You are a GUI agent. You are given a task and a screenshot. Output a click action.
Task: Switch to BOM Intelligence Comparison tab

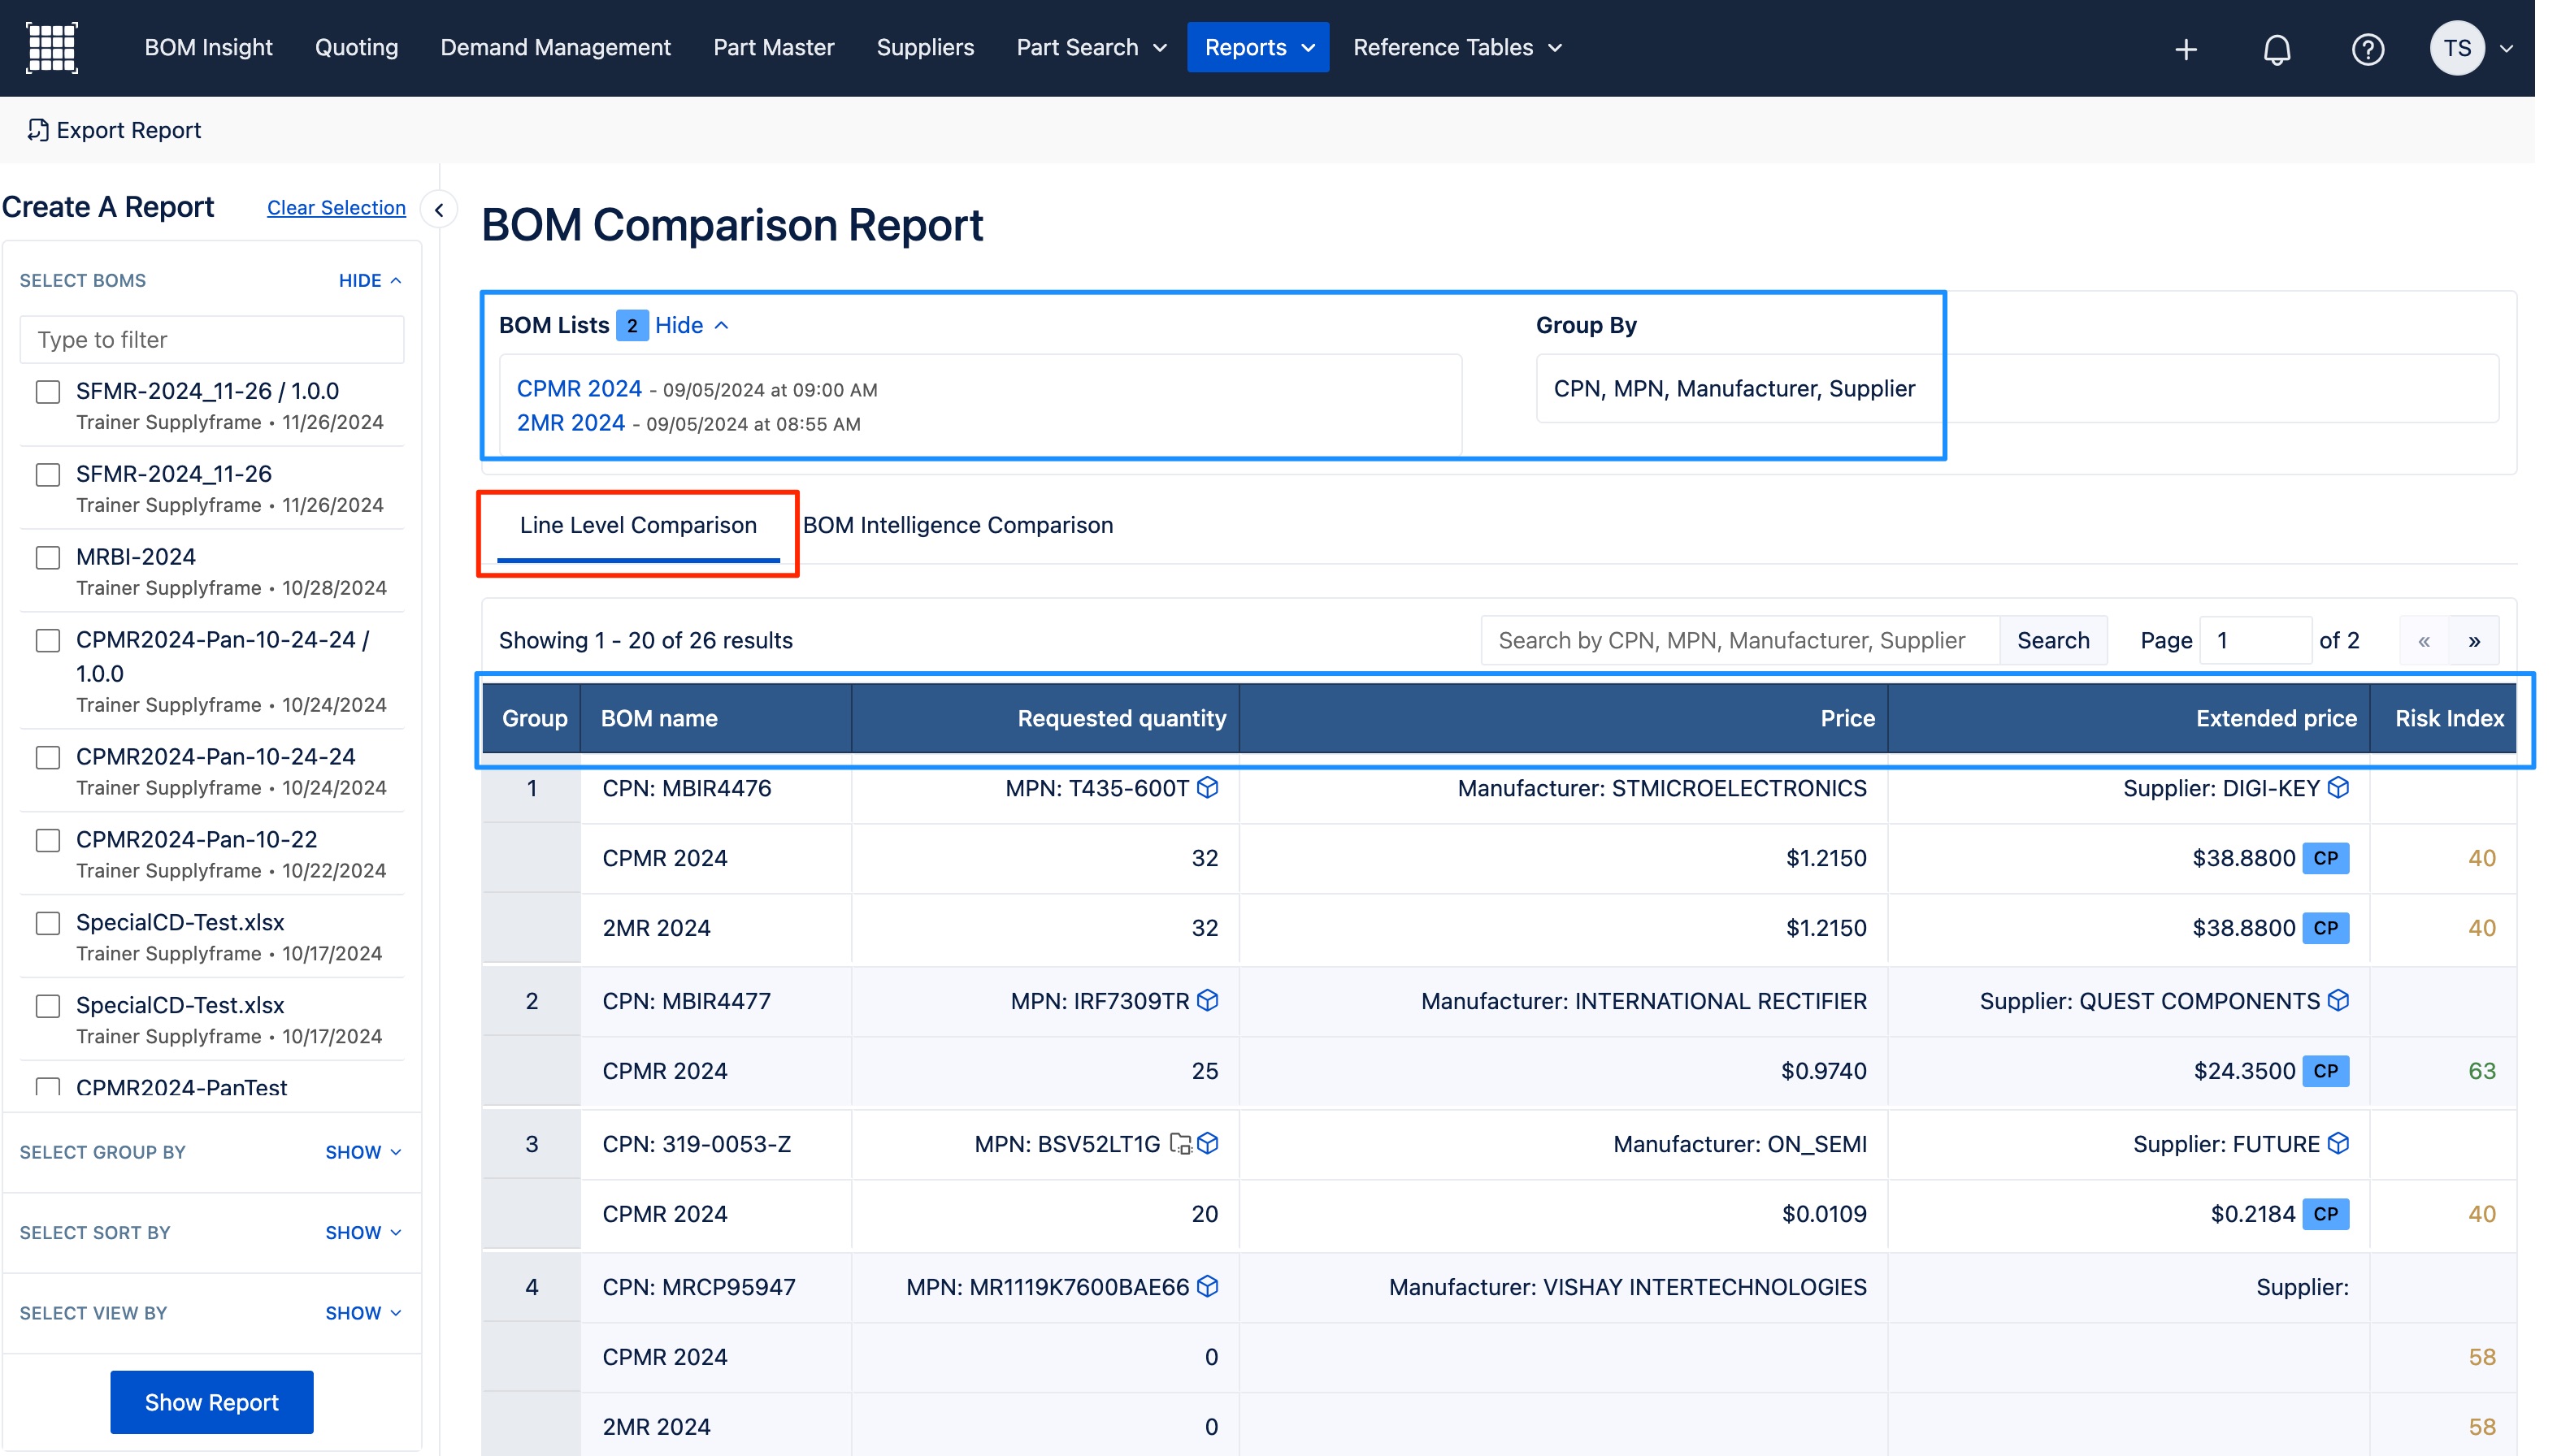tap(957, 526)
